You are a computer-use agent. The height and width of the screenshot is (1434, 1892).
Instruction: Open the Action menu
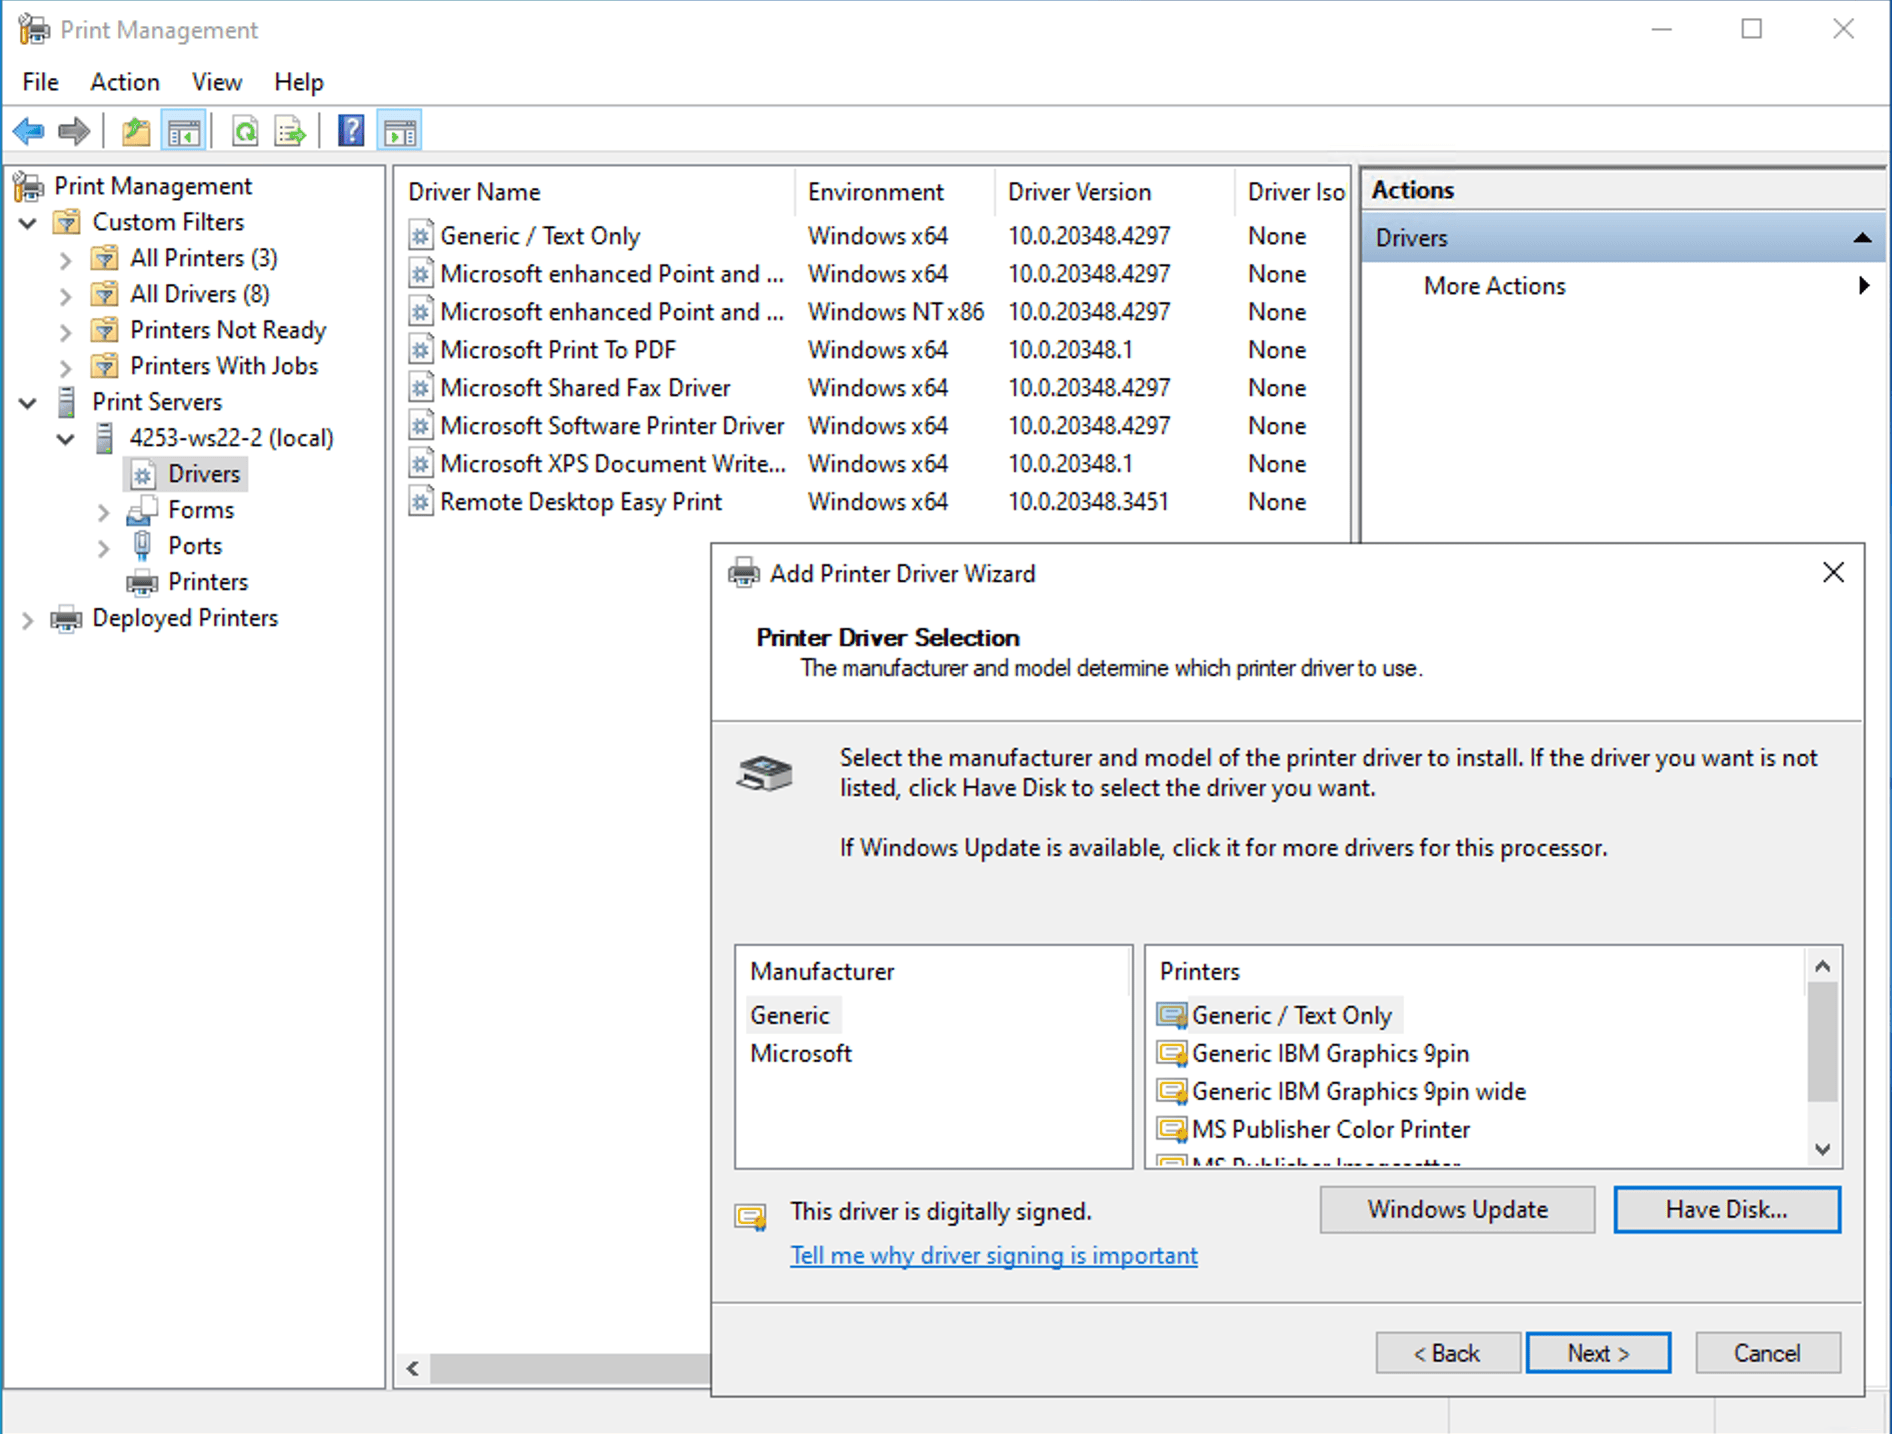click(x=124, y=81)
